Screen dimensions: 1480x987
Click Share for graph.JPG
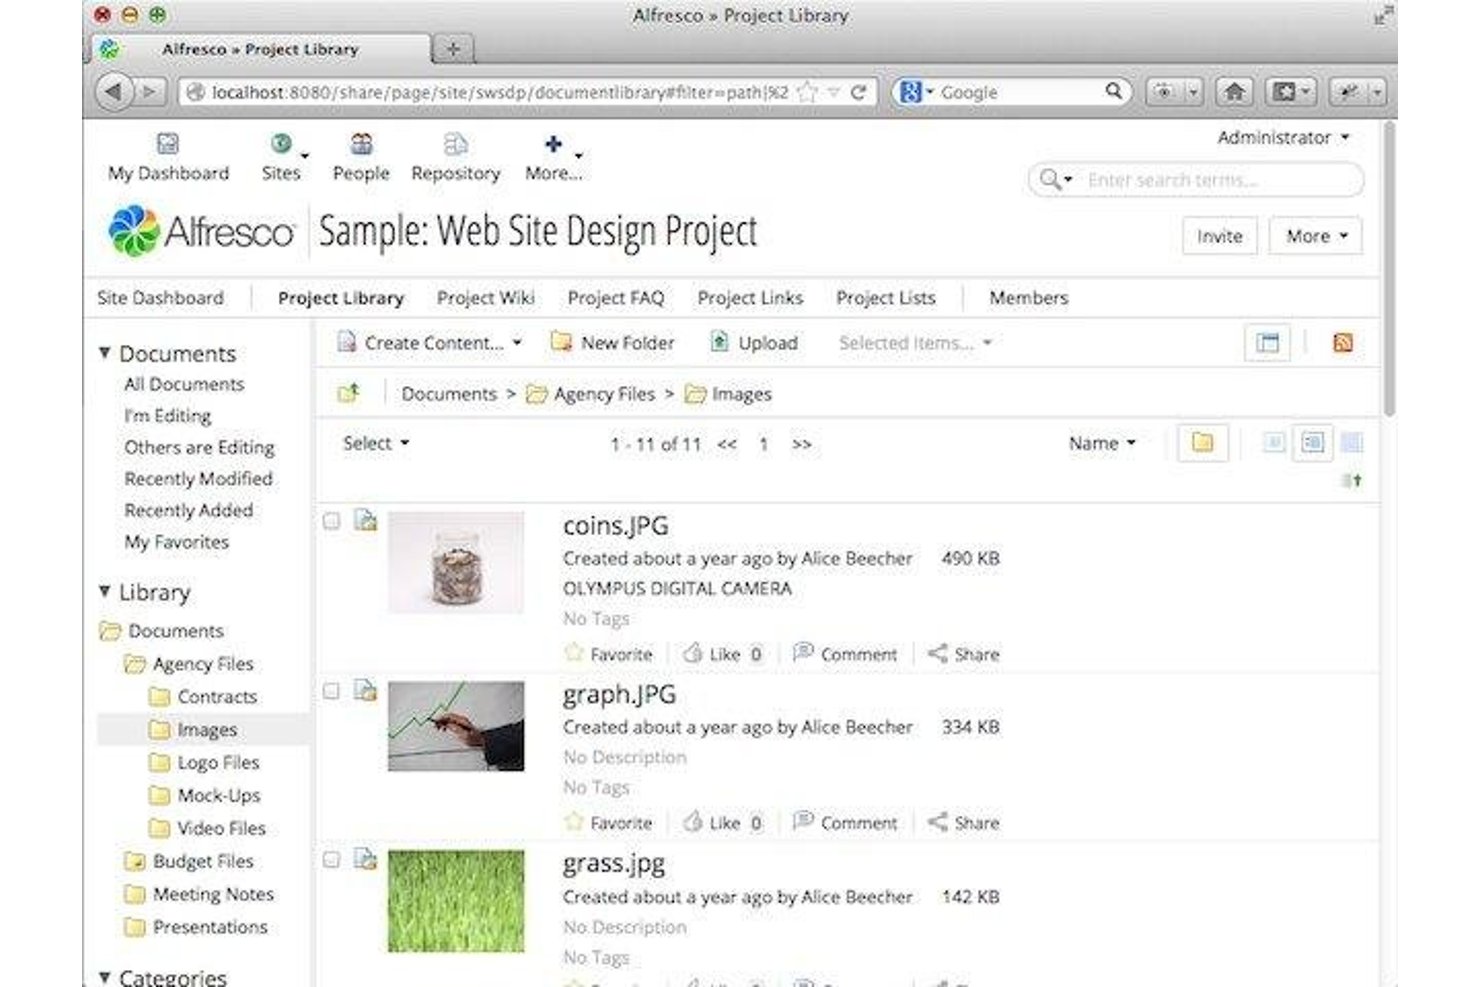pyautogui.click(x=963, y=822)
